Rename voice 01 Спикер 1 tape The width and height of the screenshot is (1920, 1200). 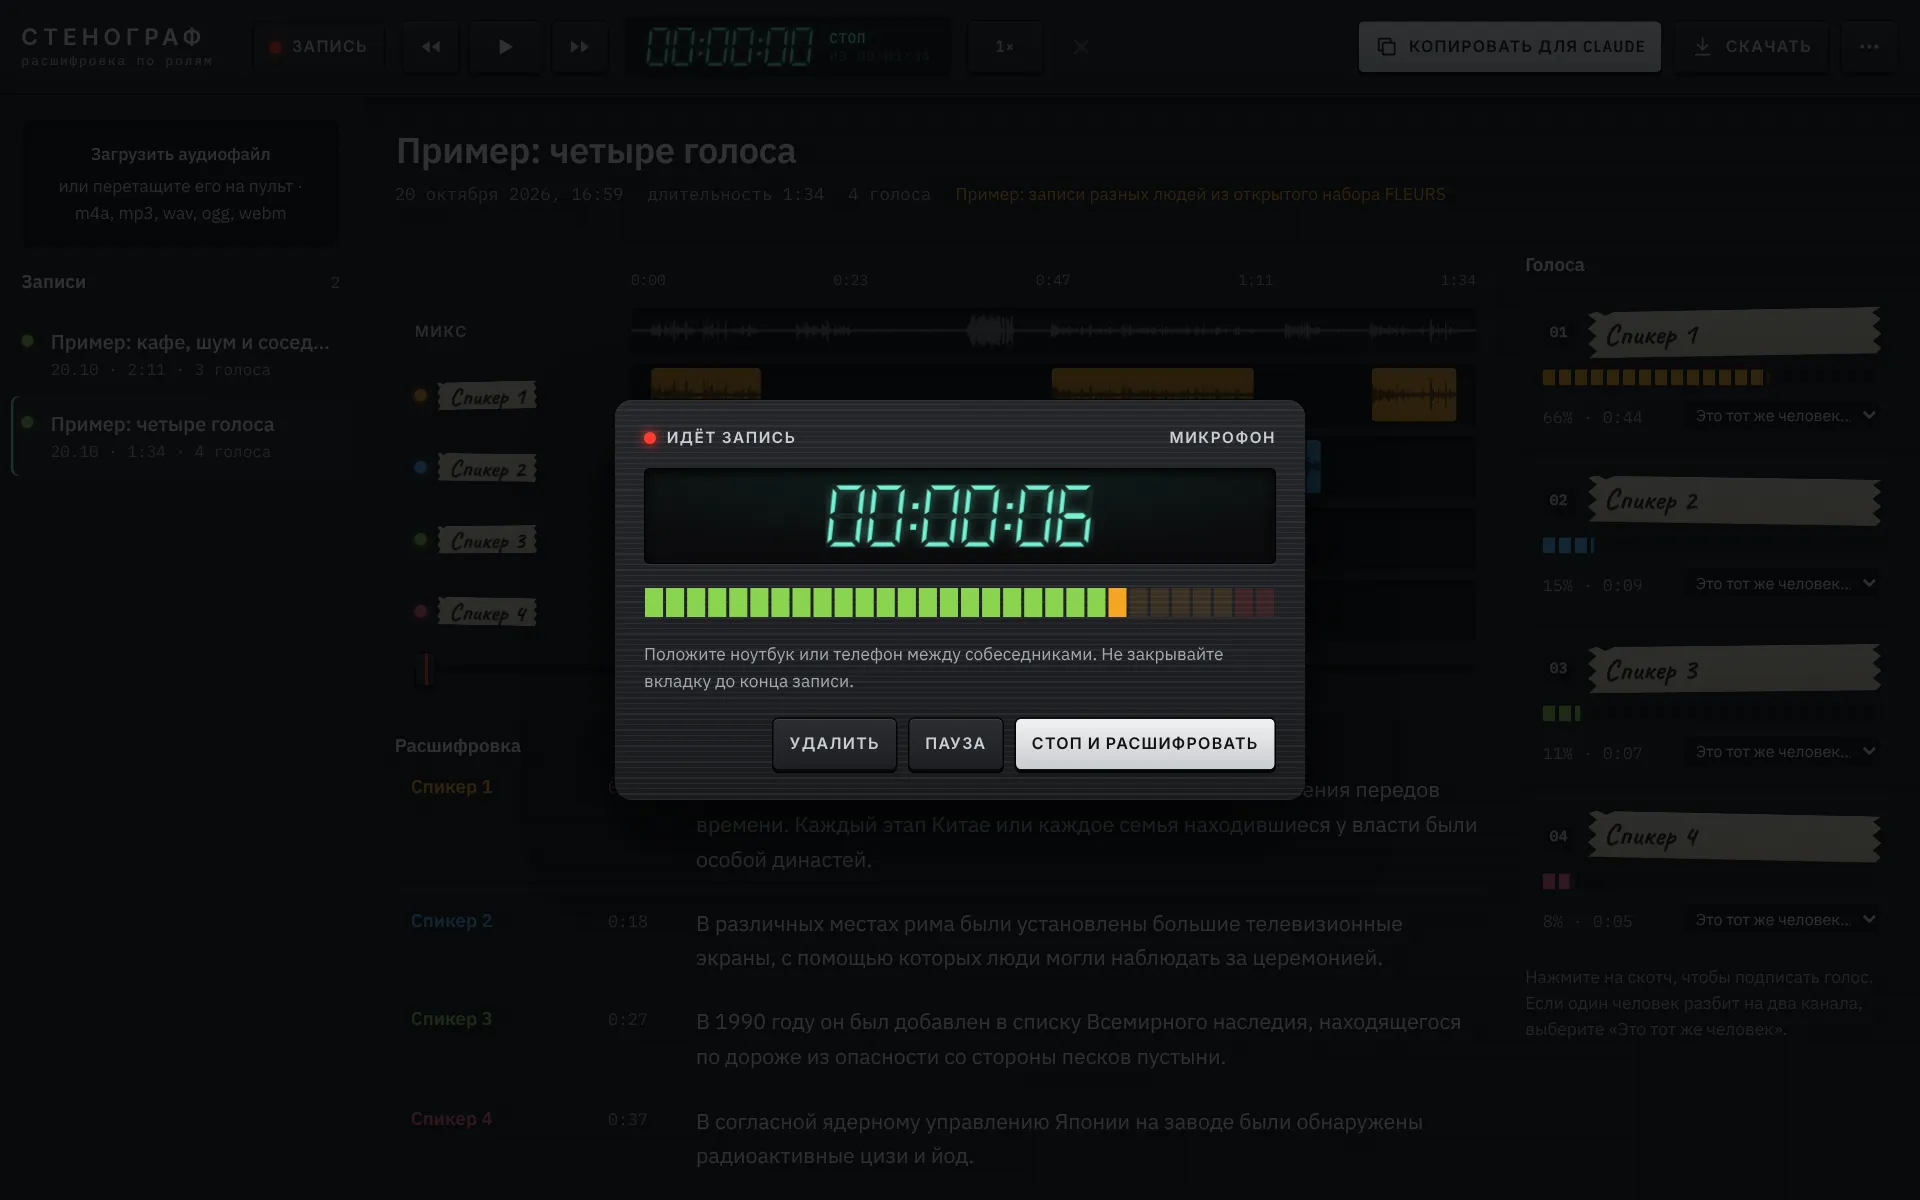(1734, 333)
